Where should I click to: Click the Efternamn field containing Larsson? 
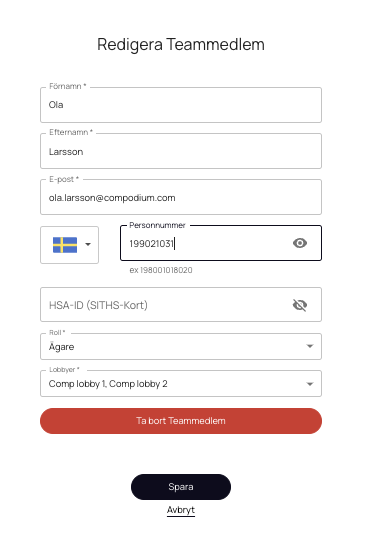click(x=181, y=151)
